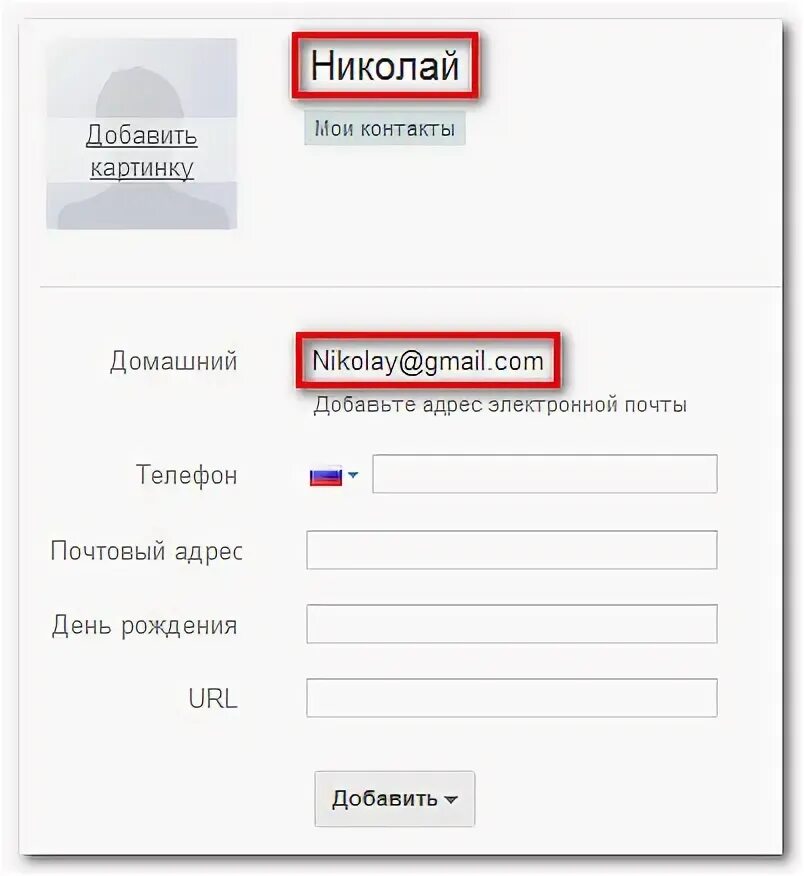Click the Мои контакты group label
Viewport: 804px width, 876px height.
[384, 128]
